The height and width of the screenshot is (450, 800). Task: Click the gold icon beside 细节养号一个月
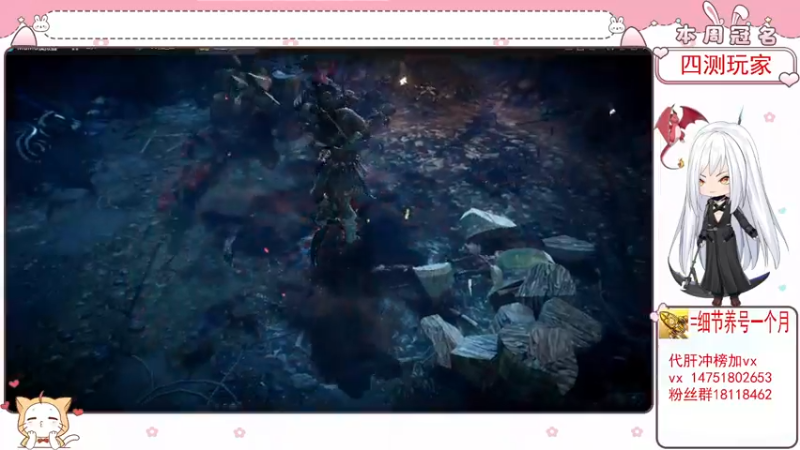tap(673, 324)
